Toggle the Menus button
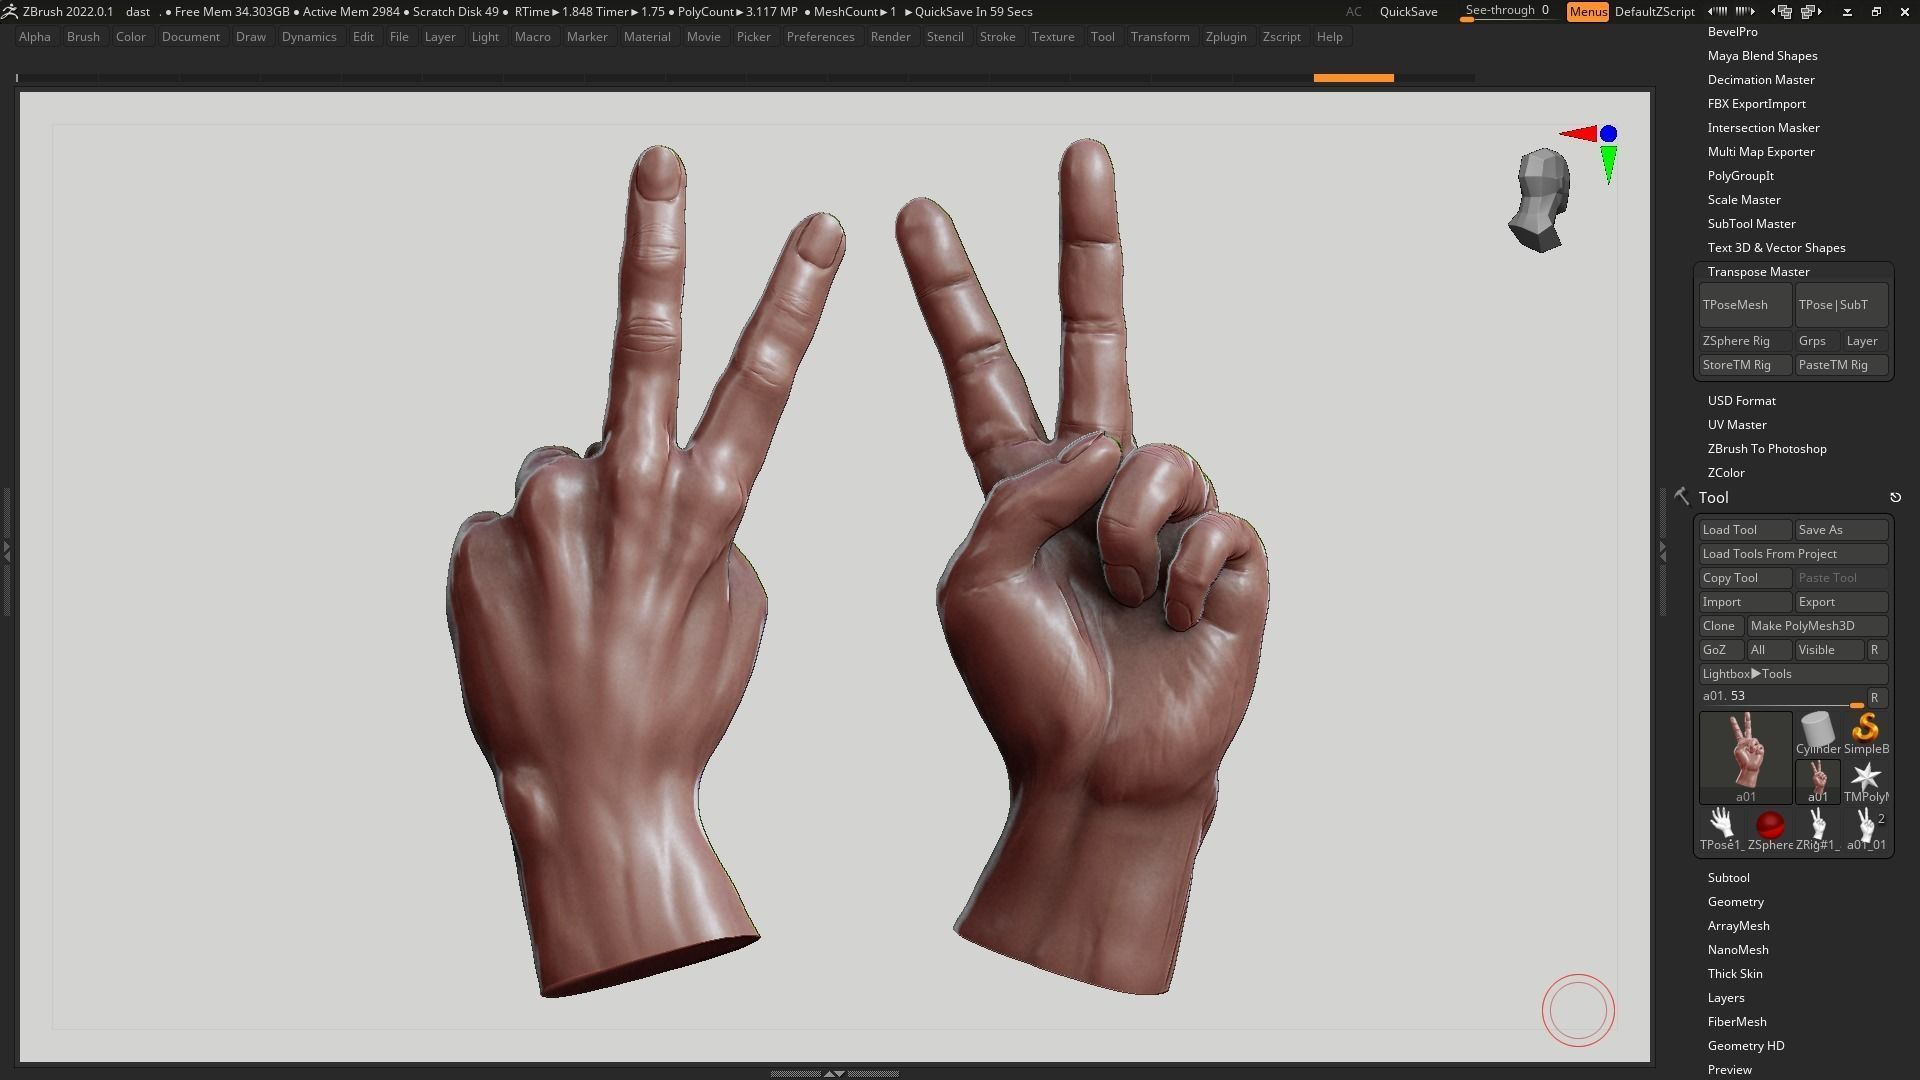The height and width of the screenshot is (1080, 1920). tap(1587, 11)
